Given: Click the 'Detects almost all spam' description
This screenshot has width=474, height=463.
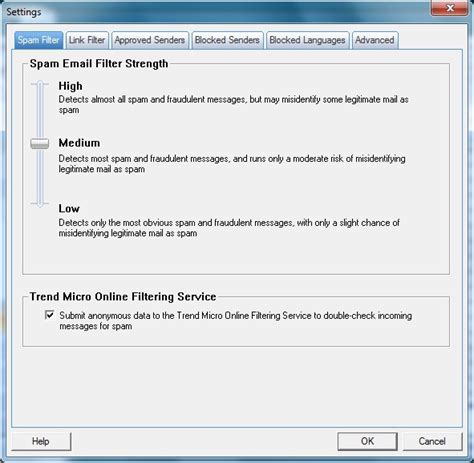Looking at the screenshot, I should click(x=233, y=105).
